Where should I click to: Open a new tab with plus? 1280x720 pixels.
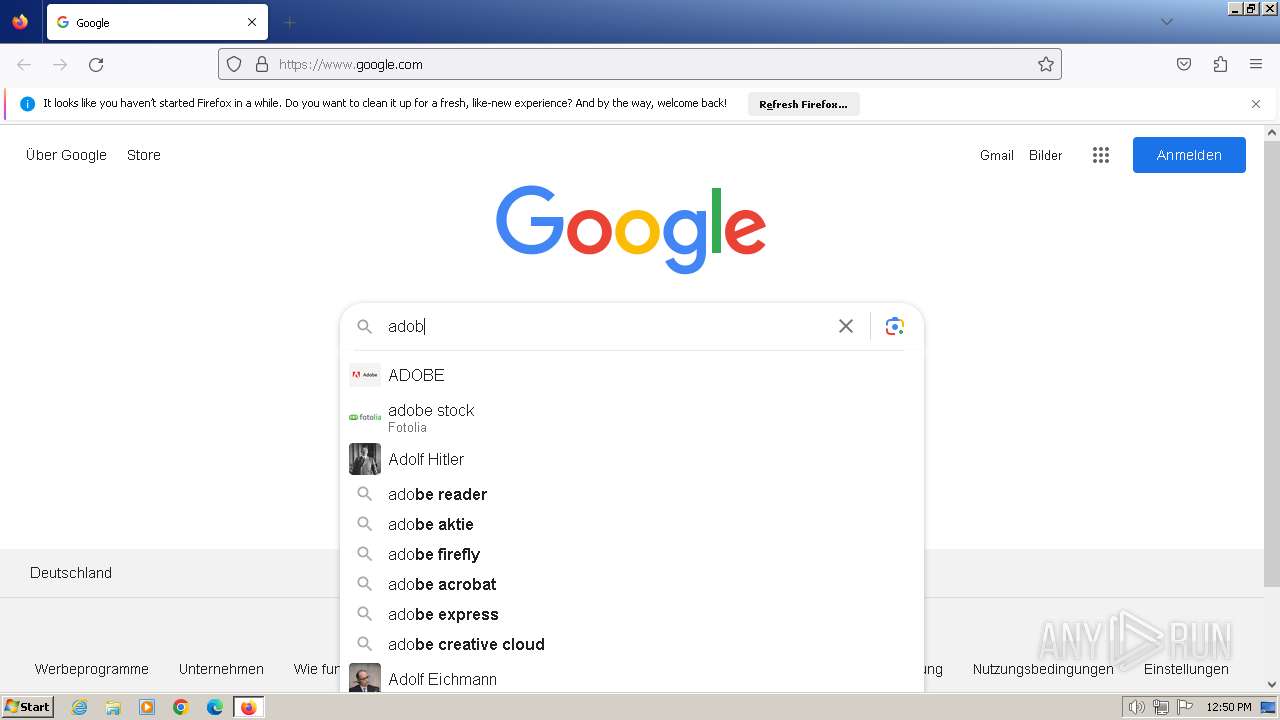tap(289, 22)
